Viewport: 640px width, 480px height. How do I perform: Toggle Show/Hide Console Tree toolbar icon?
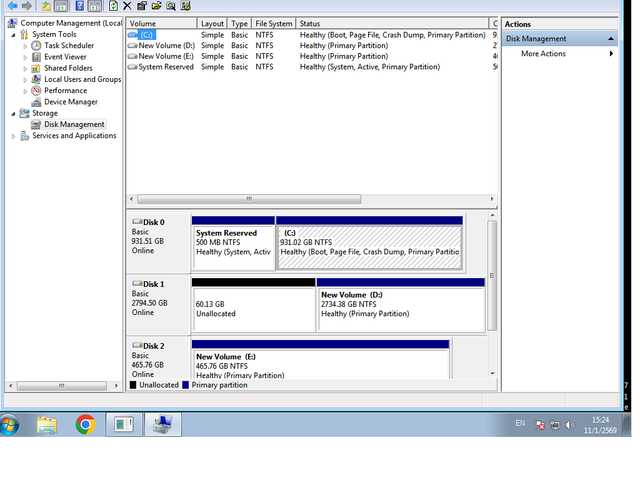[x=61, y=6]
